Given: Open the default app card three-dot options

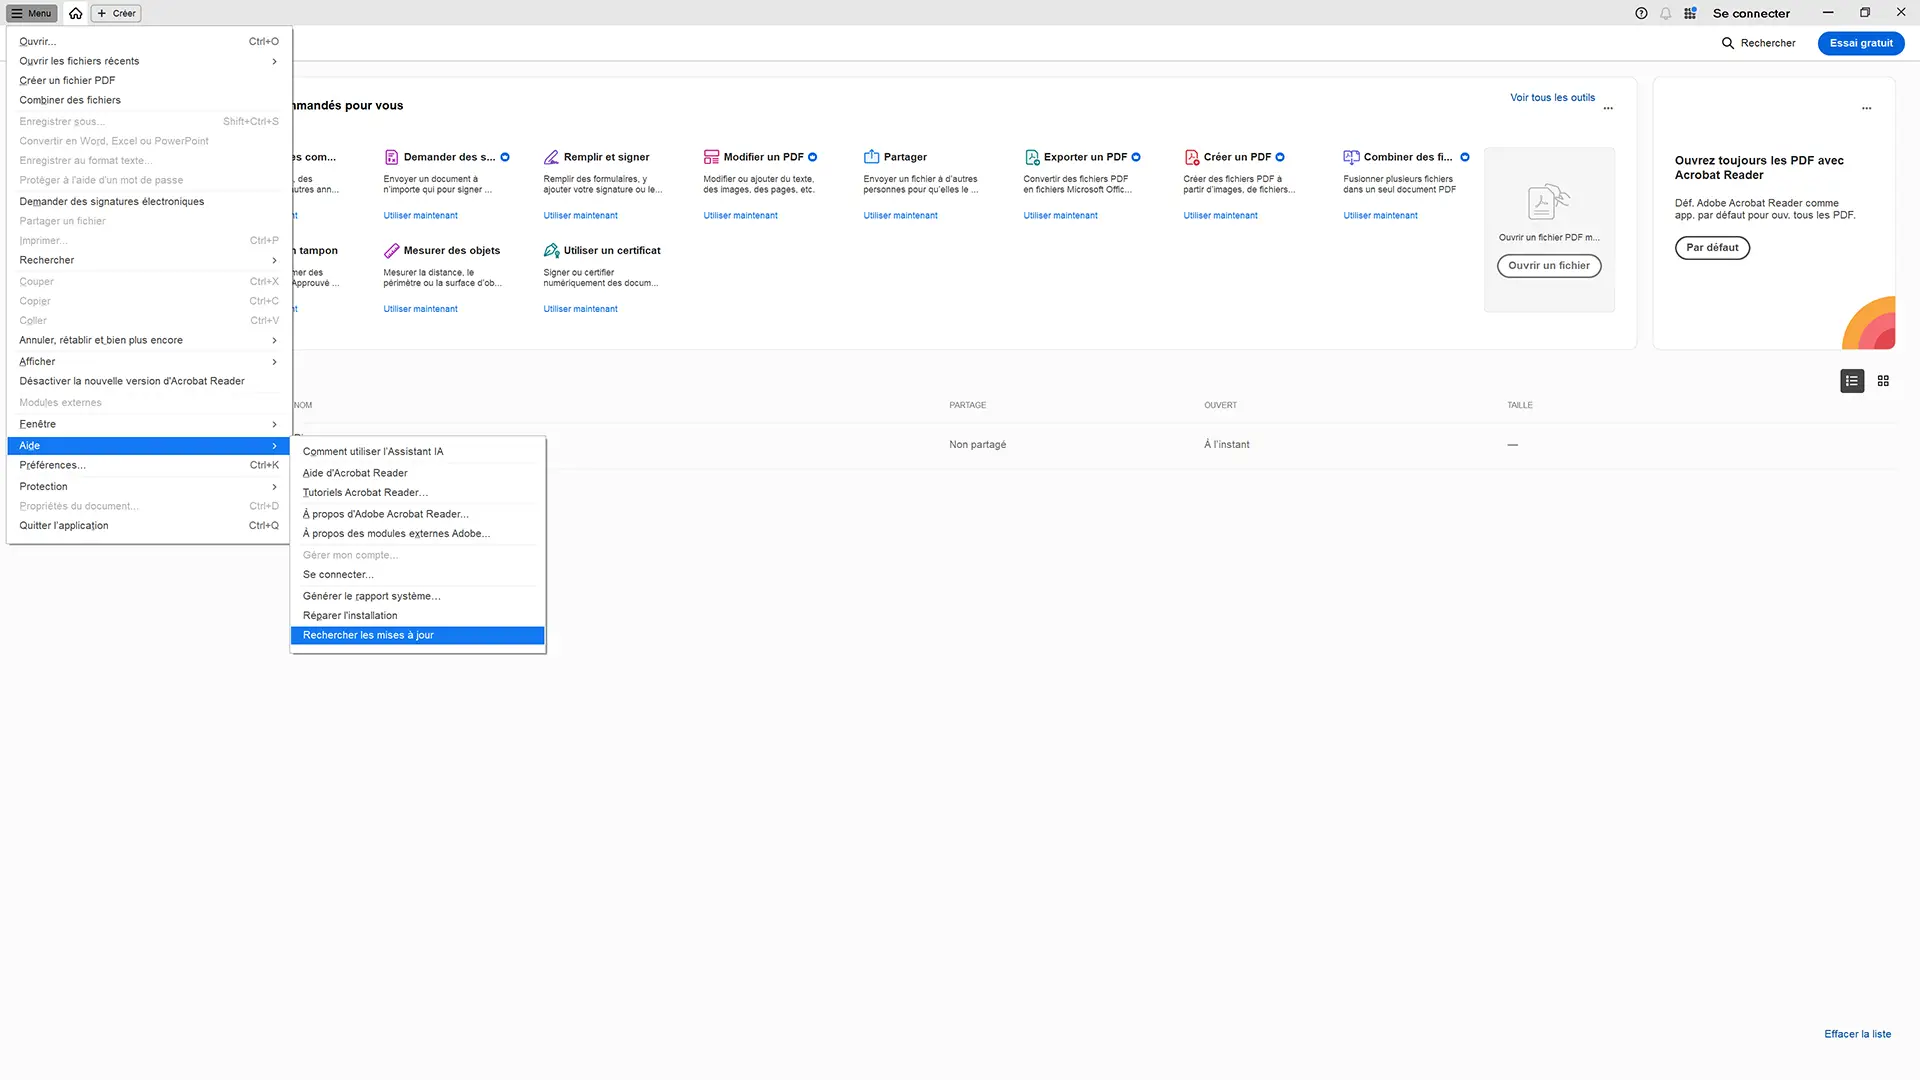Looking at the screenshot, I should click(x=1866, y=108).
